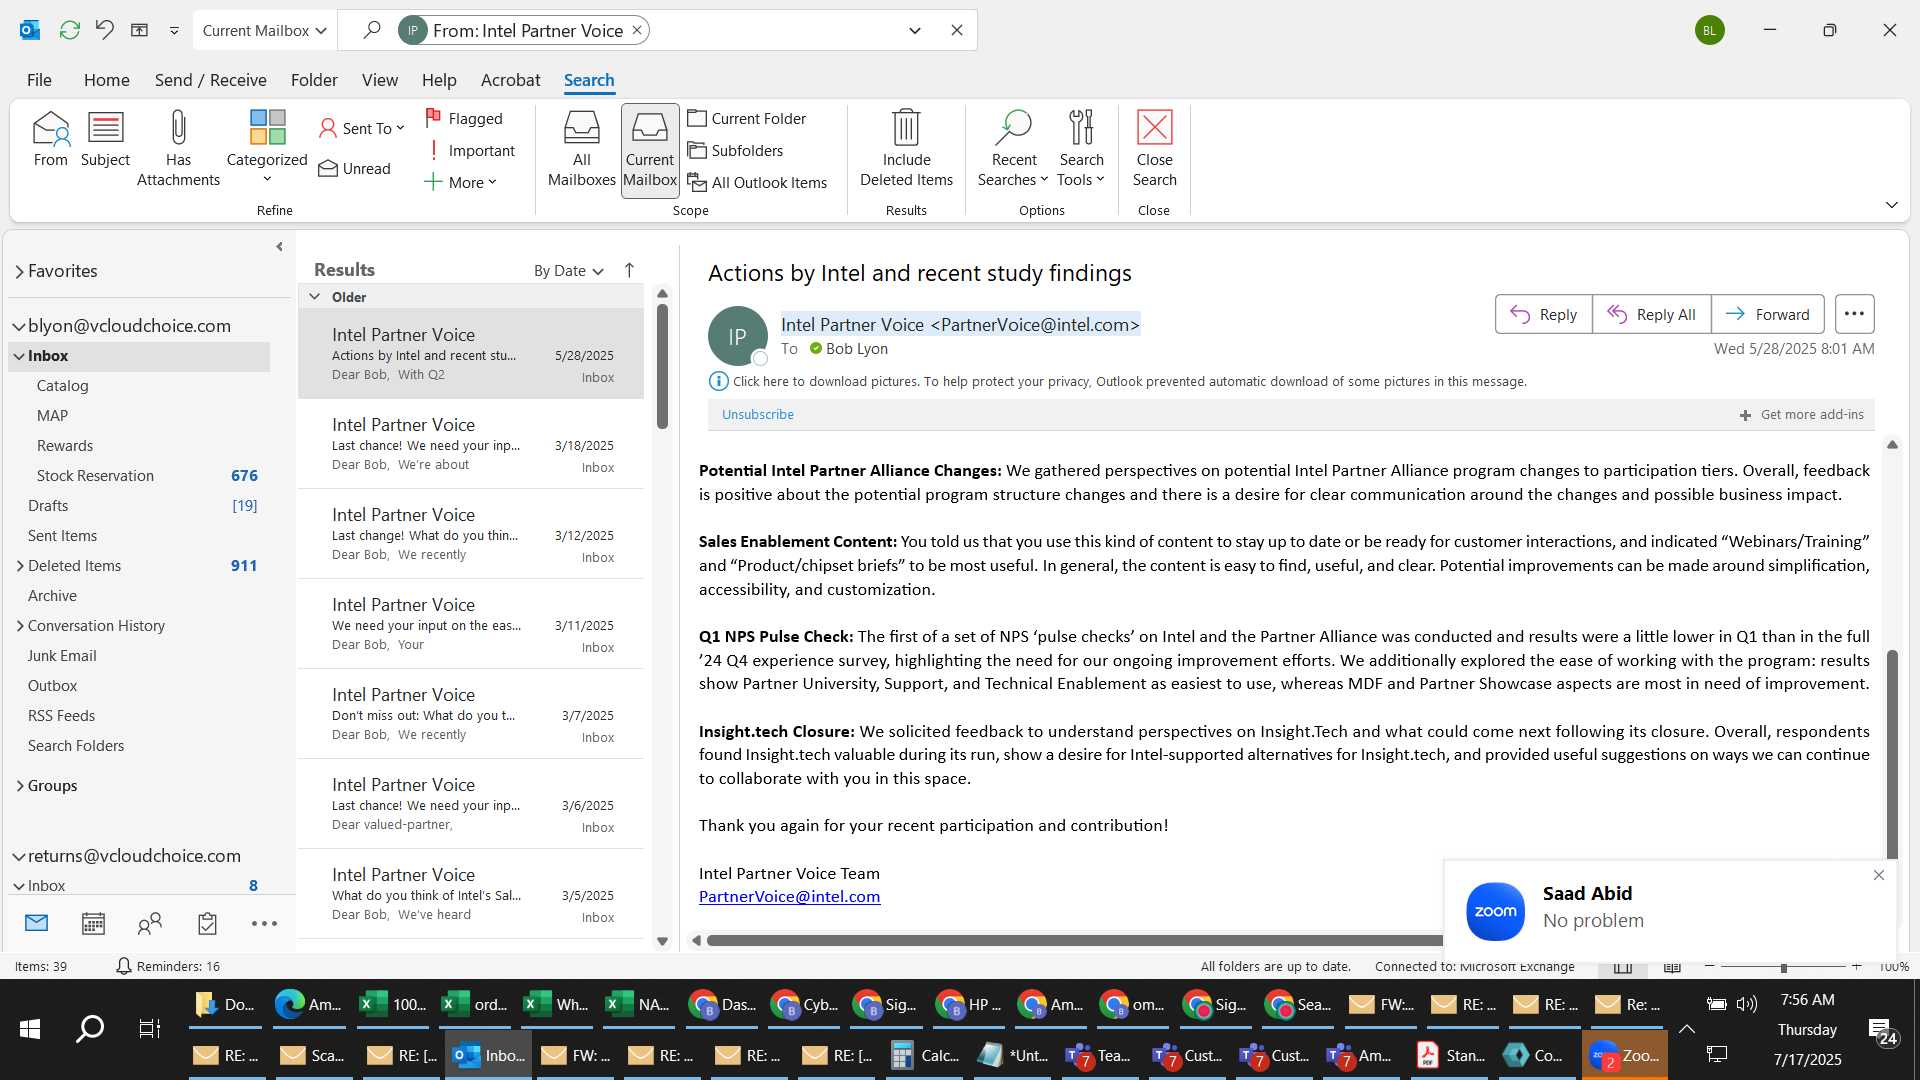Image resolution: width=1920 pixels, height=1080 pixels.
Task: Limit scope to Current Folder
Action: (x=747, y=118)
